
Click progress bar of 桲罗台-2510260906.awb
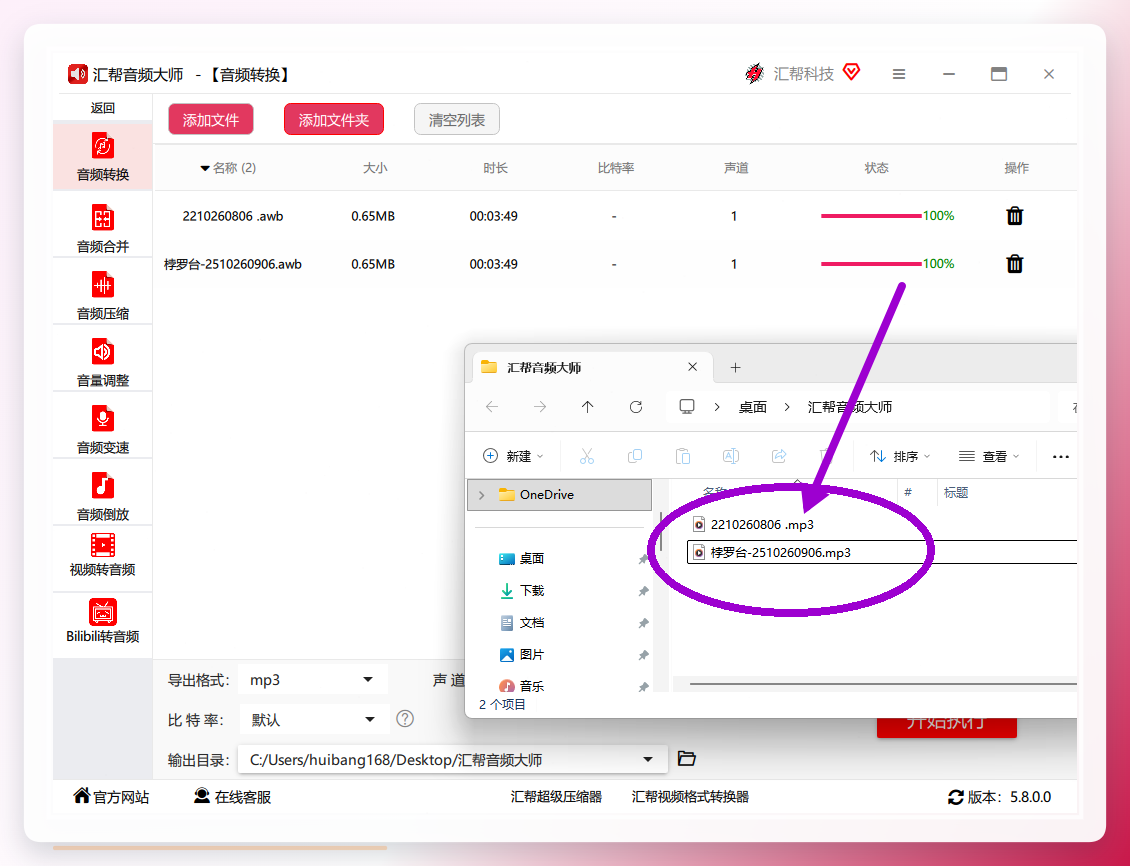871,264
